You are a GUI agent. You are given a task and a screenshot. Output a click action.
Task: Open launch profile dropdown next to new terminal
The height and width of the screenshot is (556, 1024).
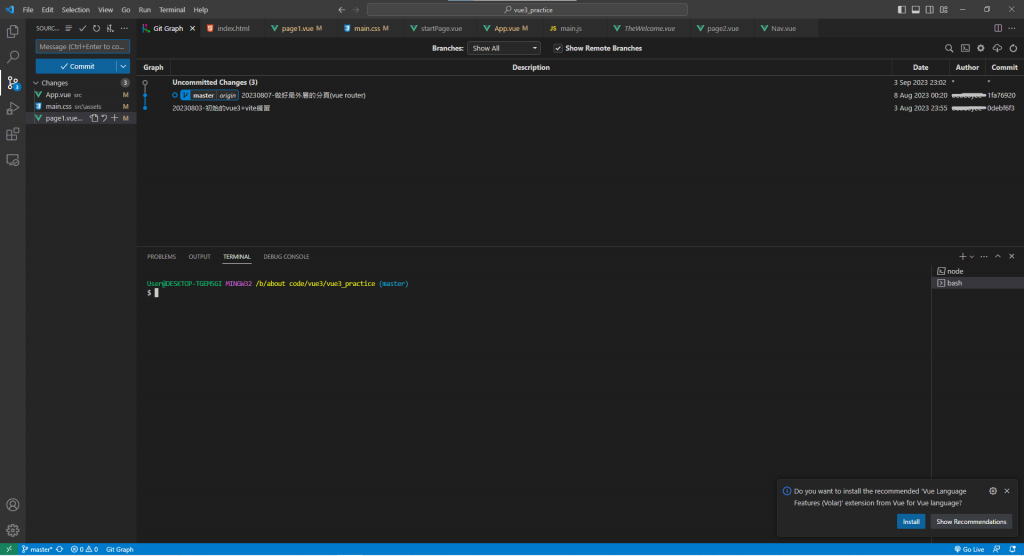pyautogui.click(x=972, y=257)
